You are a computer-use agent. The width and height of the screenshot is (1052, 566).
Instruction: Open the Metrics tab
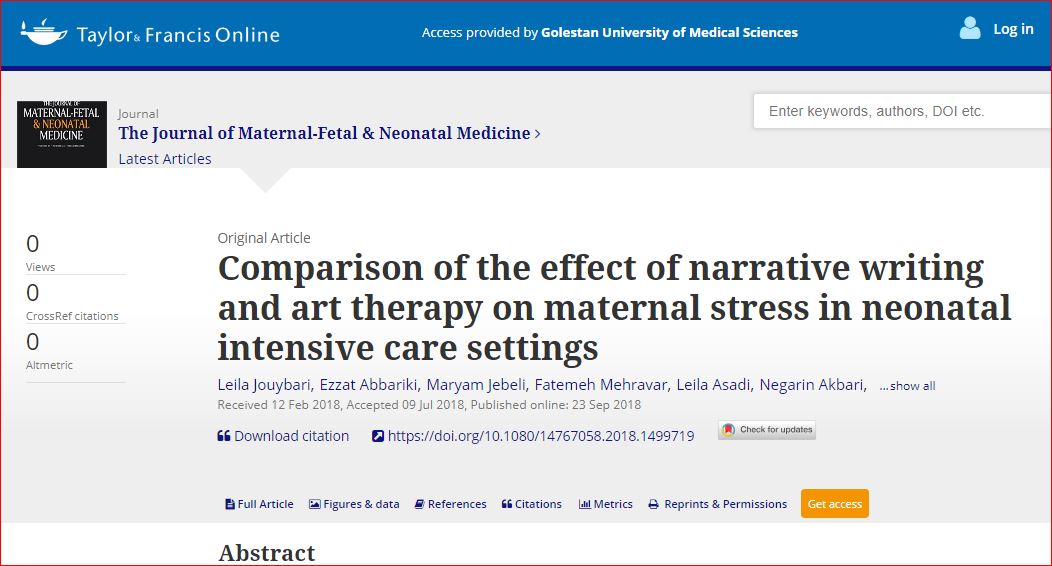pyautogui.click(x=606, y=504)
